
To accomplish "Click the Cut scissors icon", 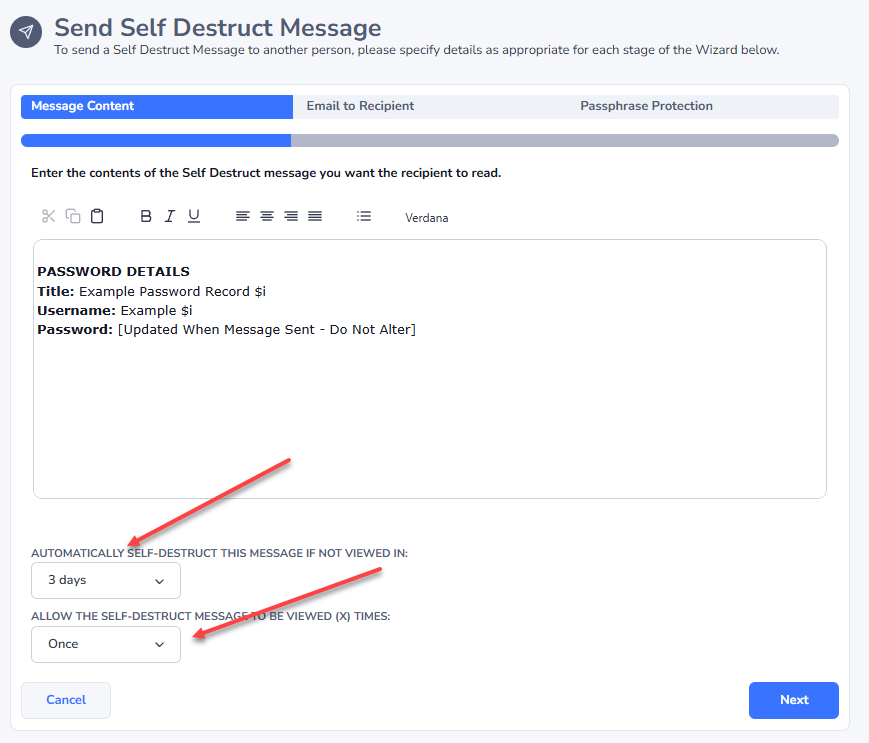I will click(48, 216).
